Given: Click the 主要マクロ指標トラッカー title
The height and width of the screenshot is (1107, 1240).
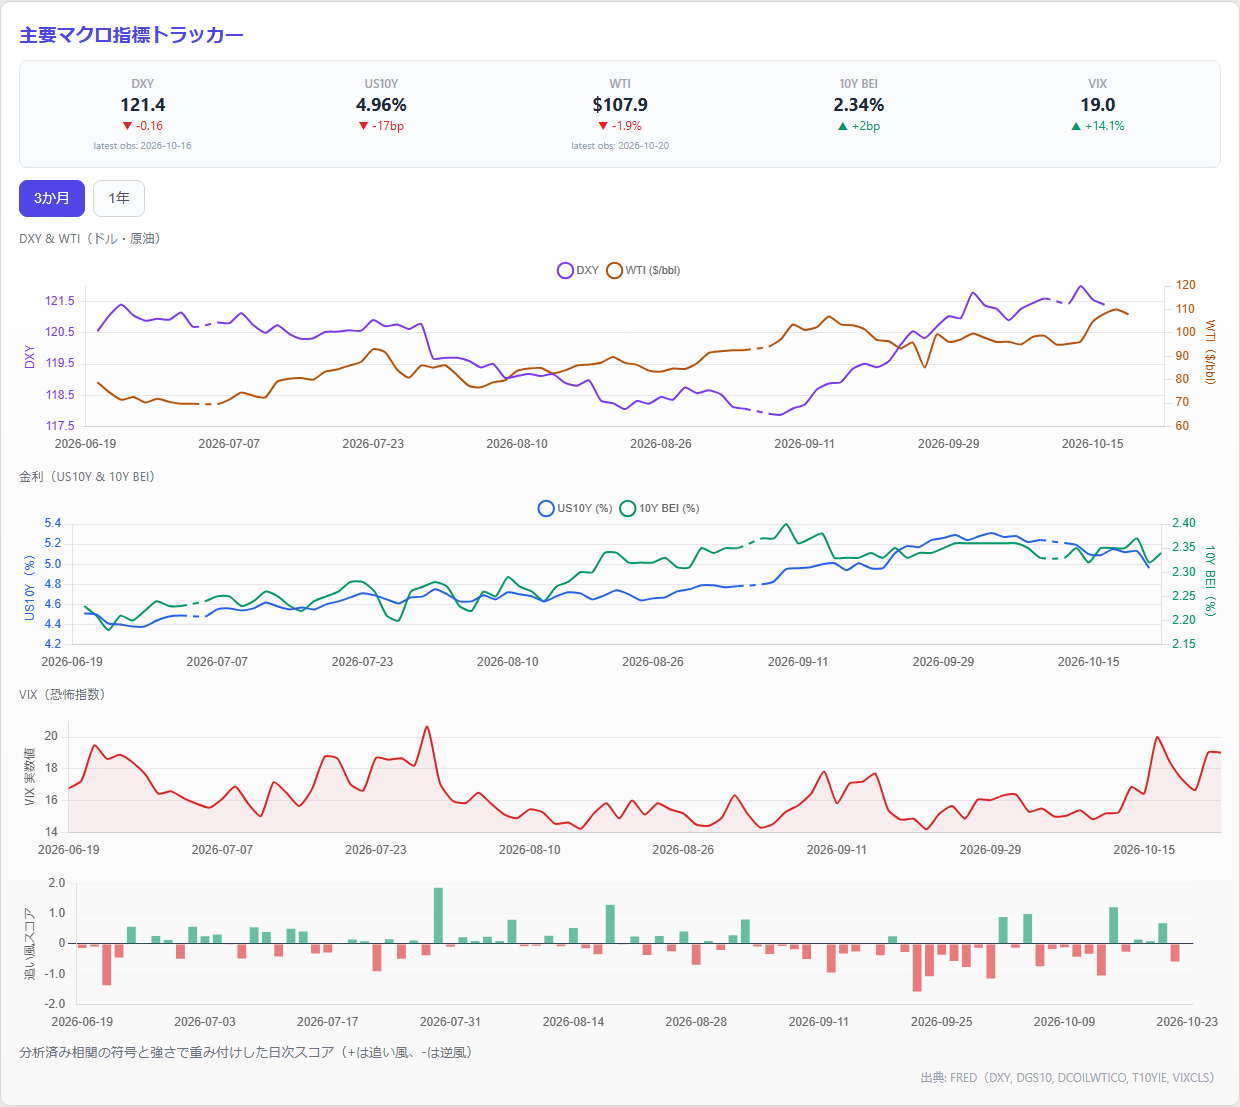Looking at the screenshot, I should (131, 35).
